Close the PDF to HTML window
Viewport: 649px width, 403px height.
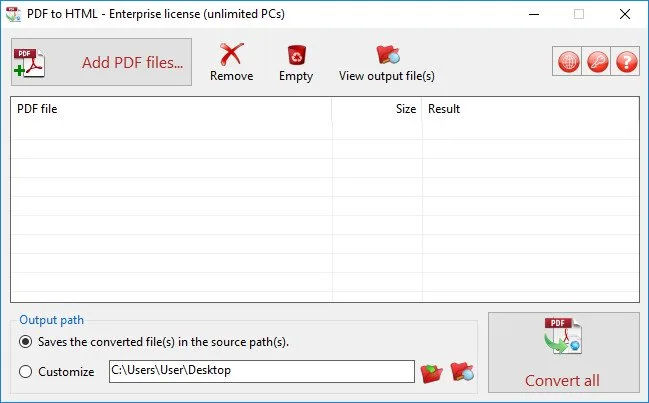click(625, 14)
